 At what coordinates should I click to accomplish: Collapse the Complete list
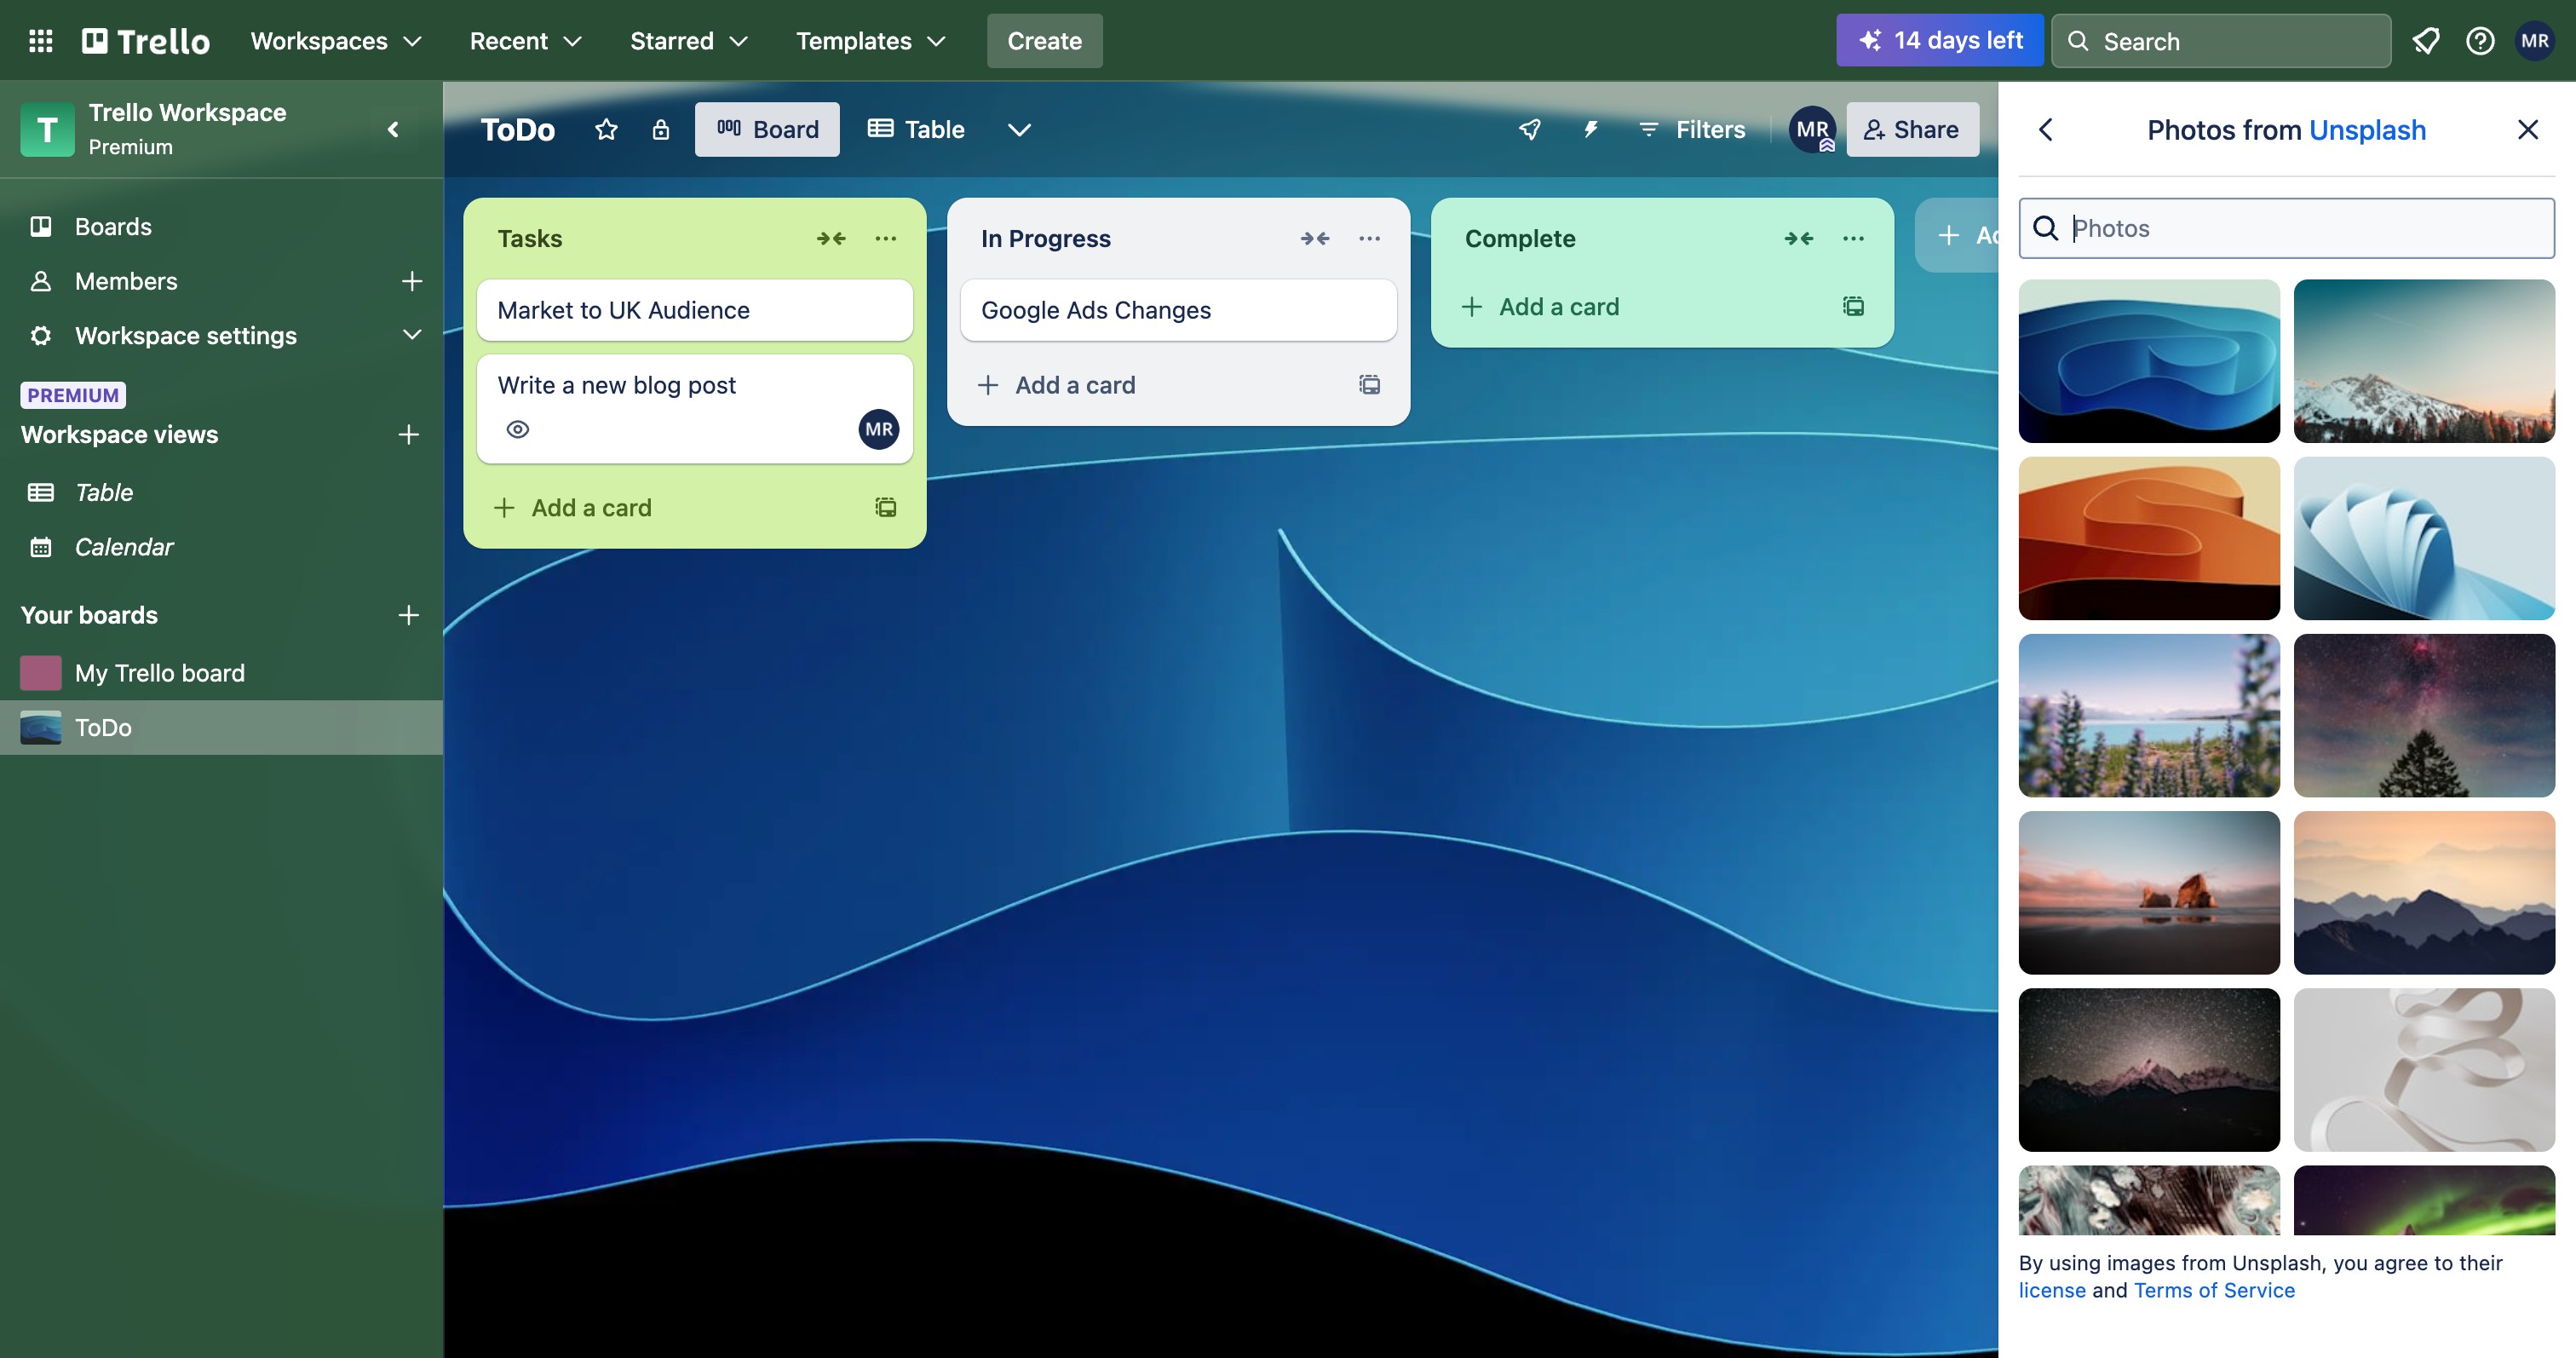coord(1799,238)
